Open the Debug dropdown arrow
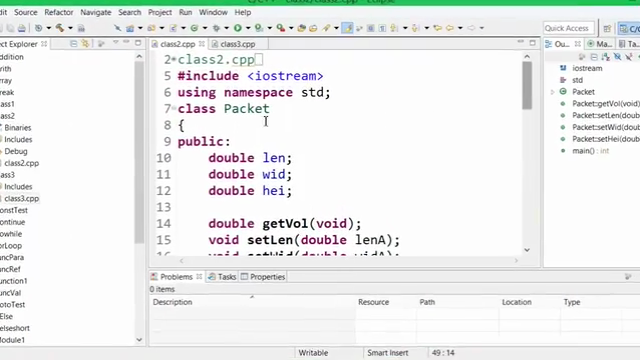Image resolution: width=640 pixels, height=360 pixels. (x=226, y=28)
